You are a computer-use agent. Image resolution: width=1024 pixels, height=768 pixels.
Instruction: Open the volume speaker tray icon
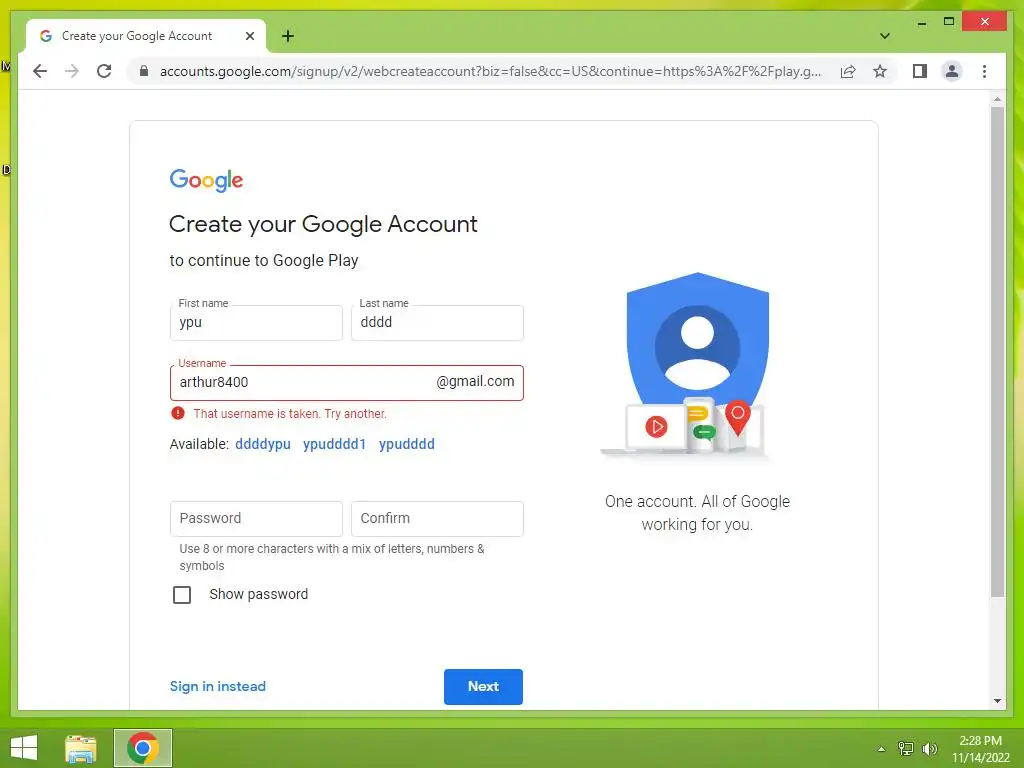(929, 749)
